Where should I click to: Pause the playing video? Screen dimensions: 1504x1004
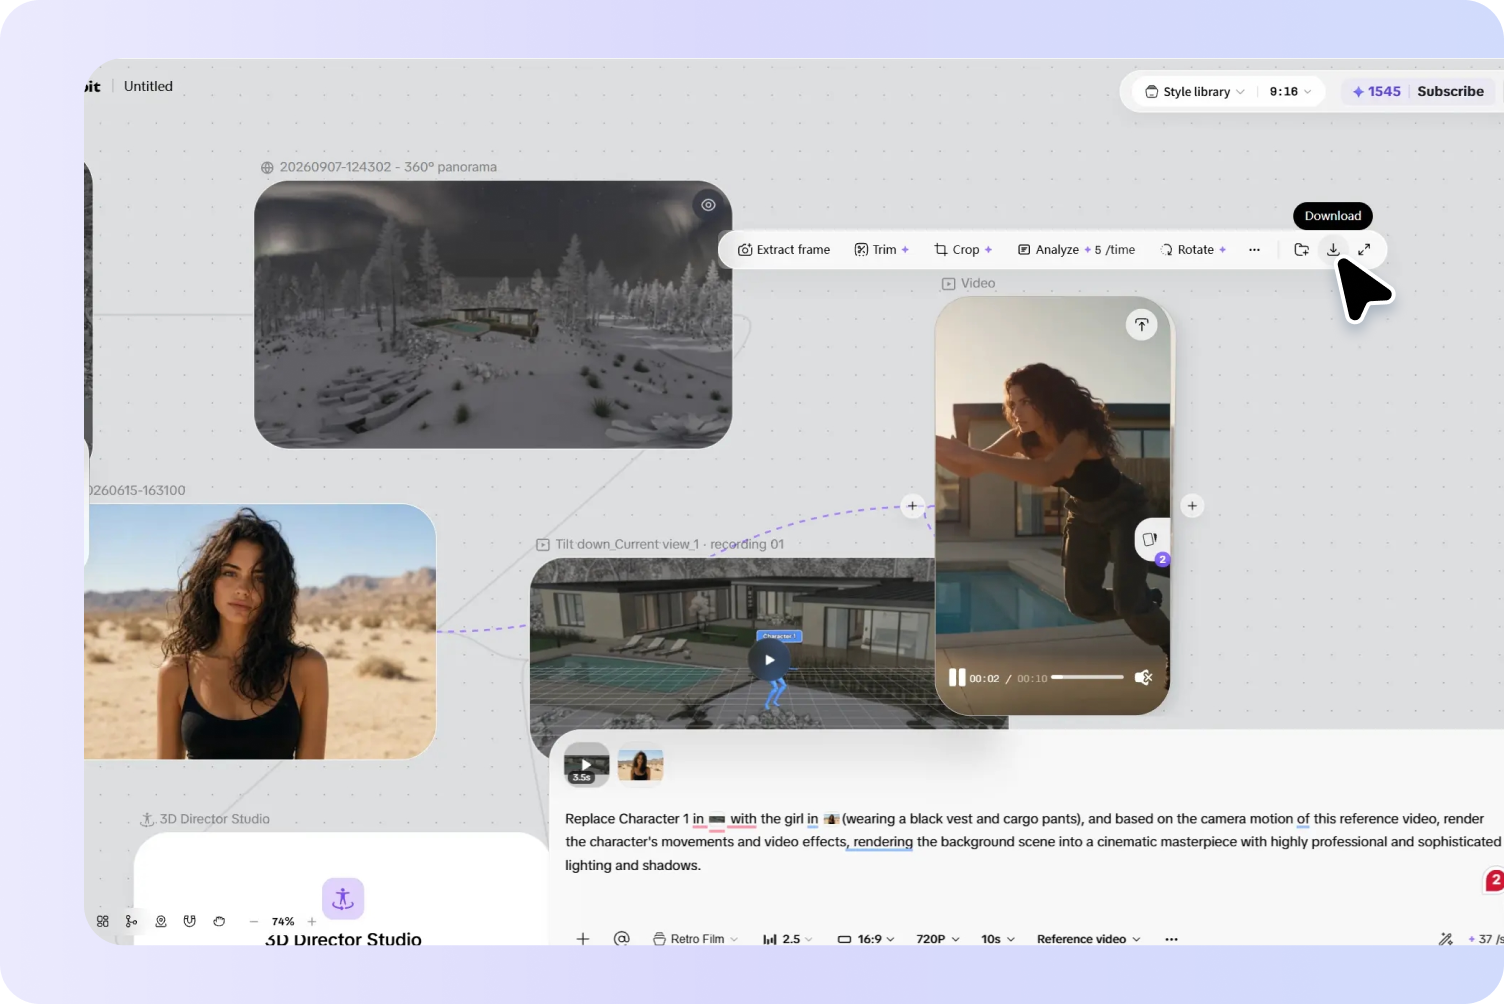(x=957, y=678)
